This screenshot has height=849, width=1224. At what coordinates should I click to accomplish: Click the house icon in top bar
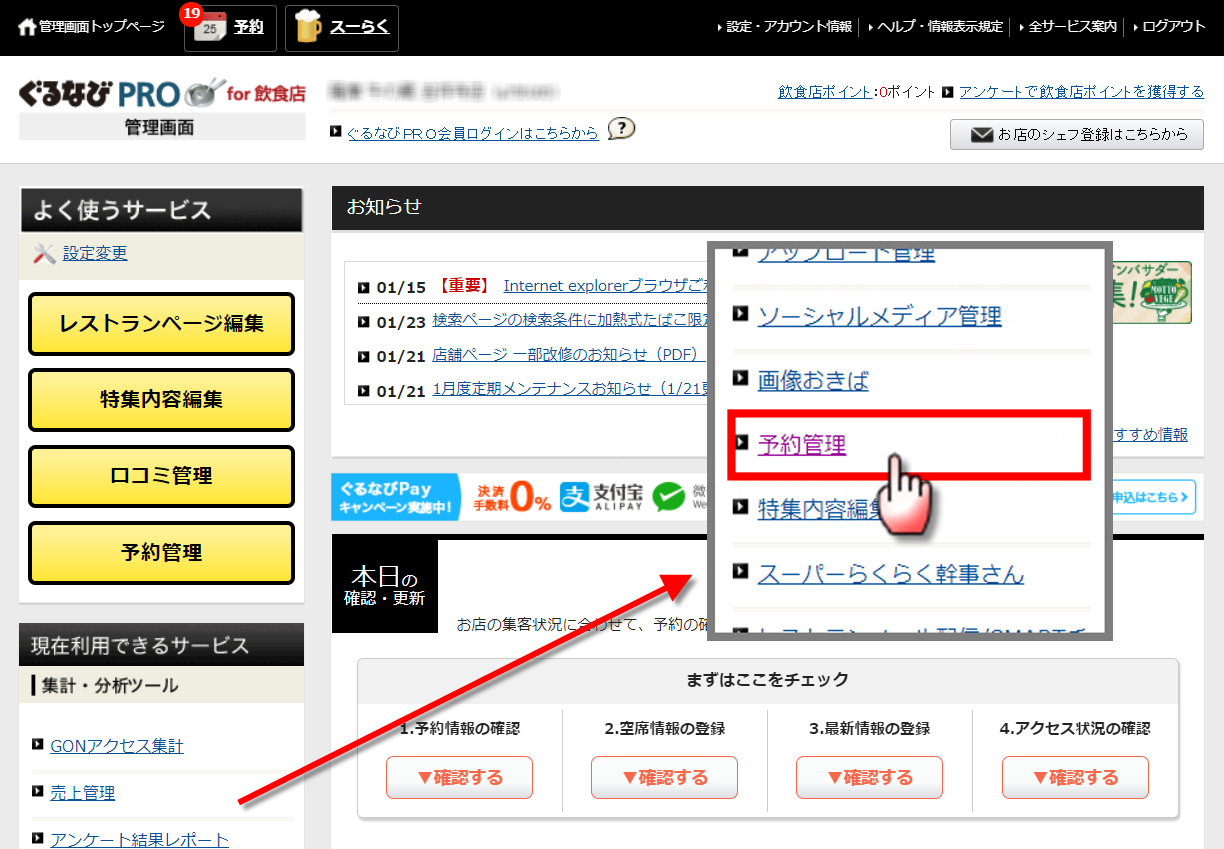(27, 27)
